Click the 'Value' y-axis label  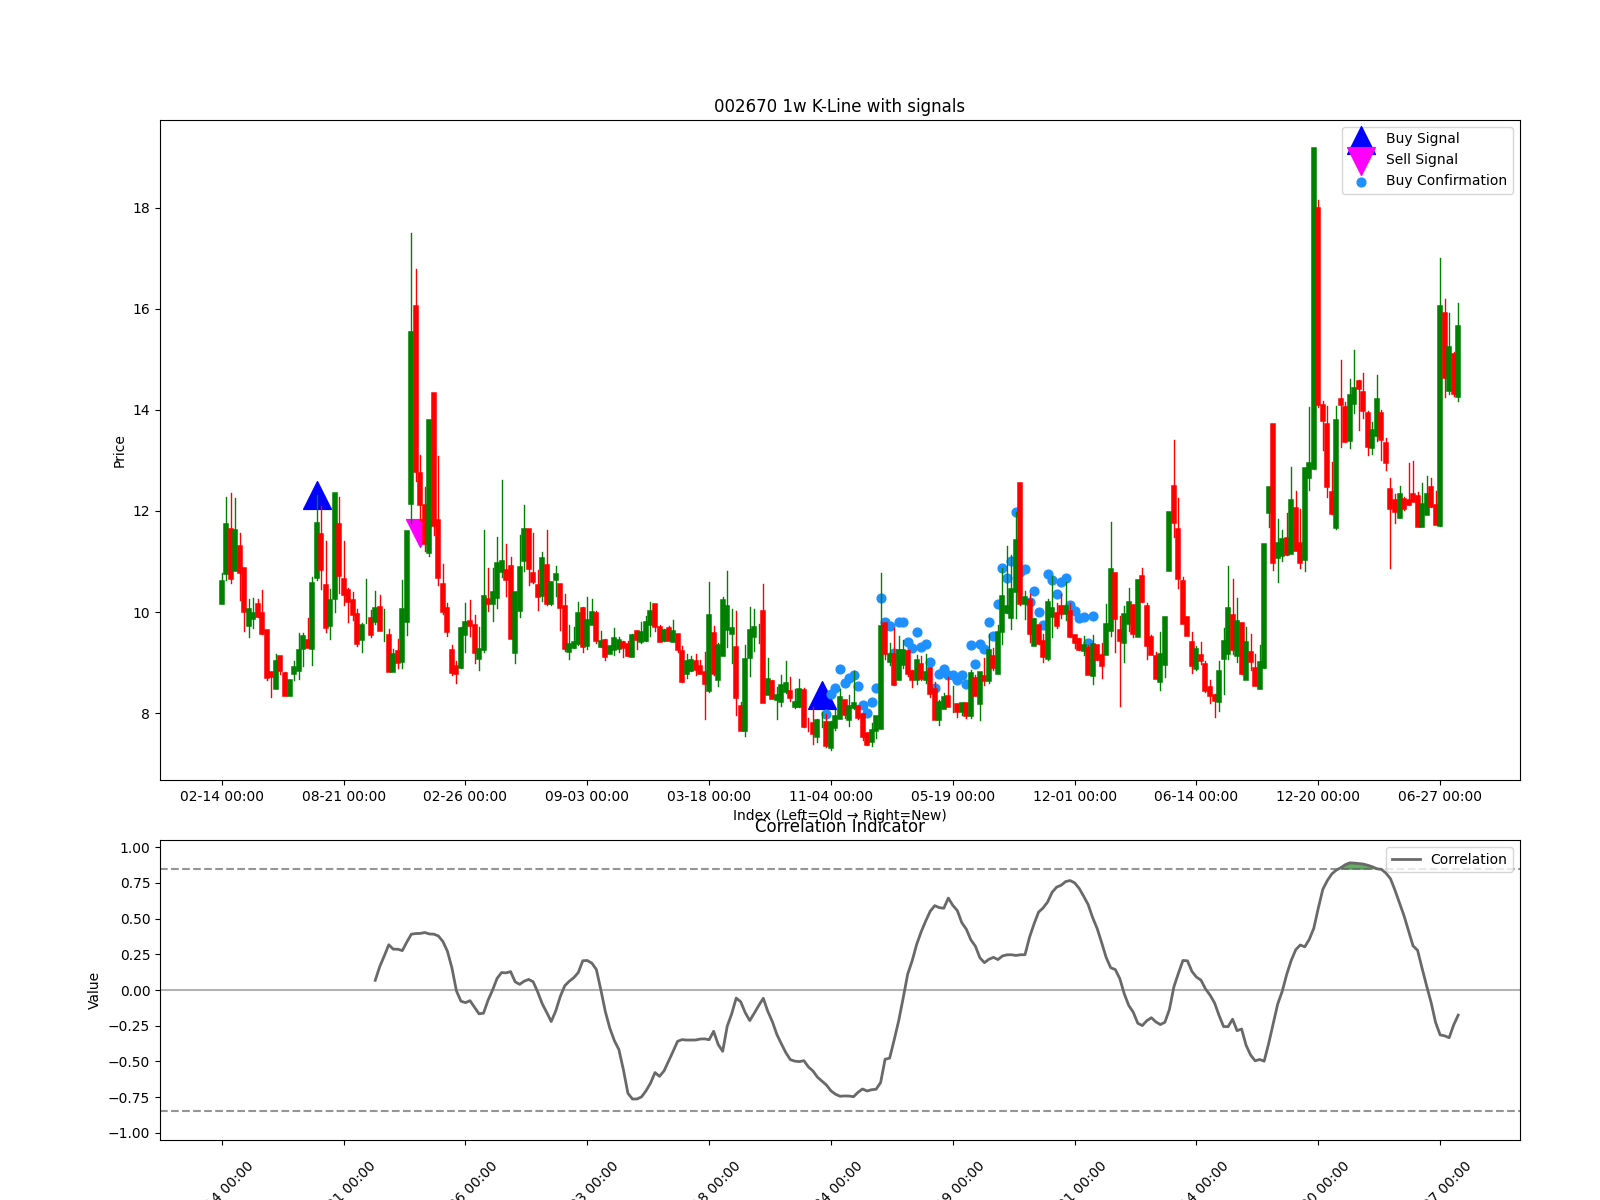tap(94, 990)
